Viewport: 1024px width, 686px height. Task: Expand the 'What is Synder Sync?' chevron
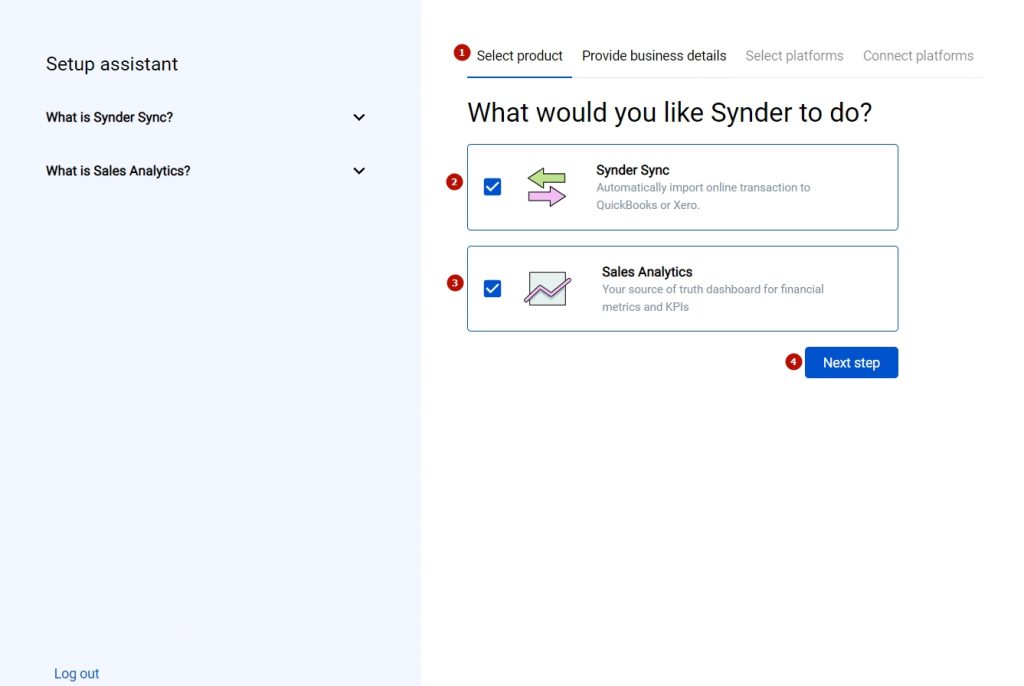(359, 118)
